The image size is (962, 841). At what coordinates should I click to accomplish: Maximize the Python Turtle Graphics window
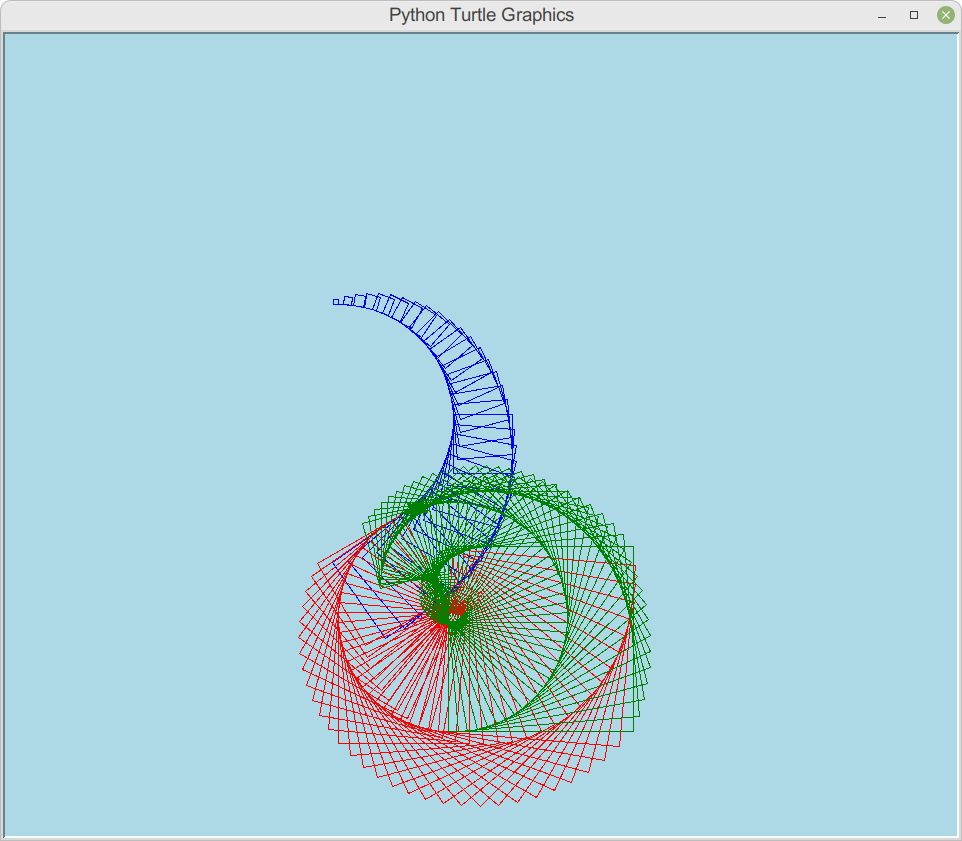(x=914, y=15)
